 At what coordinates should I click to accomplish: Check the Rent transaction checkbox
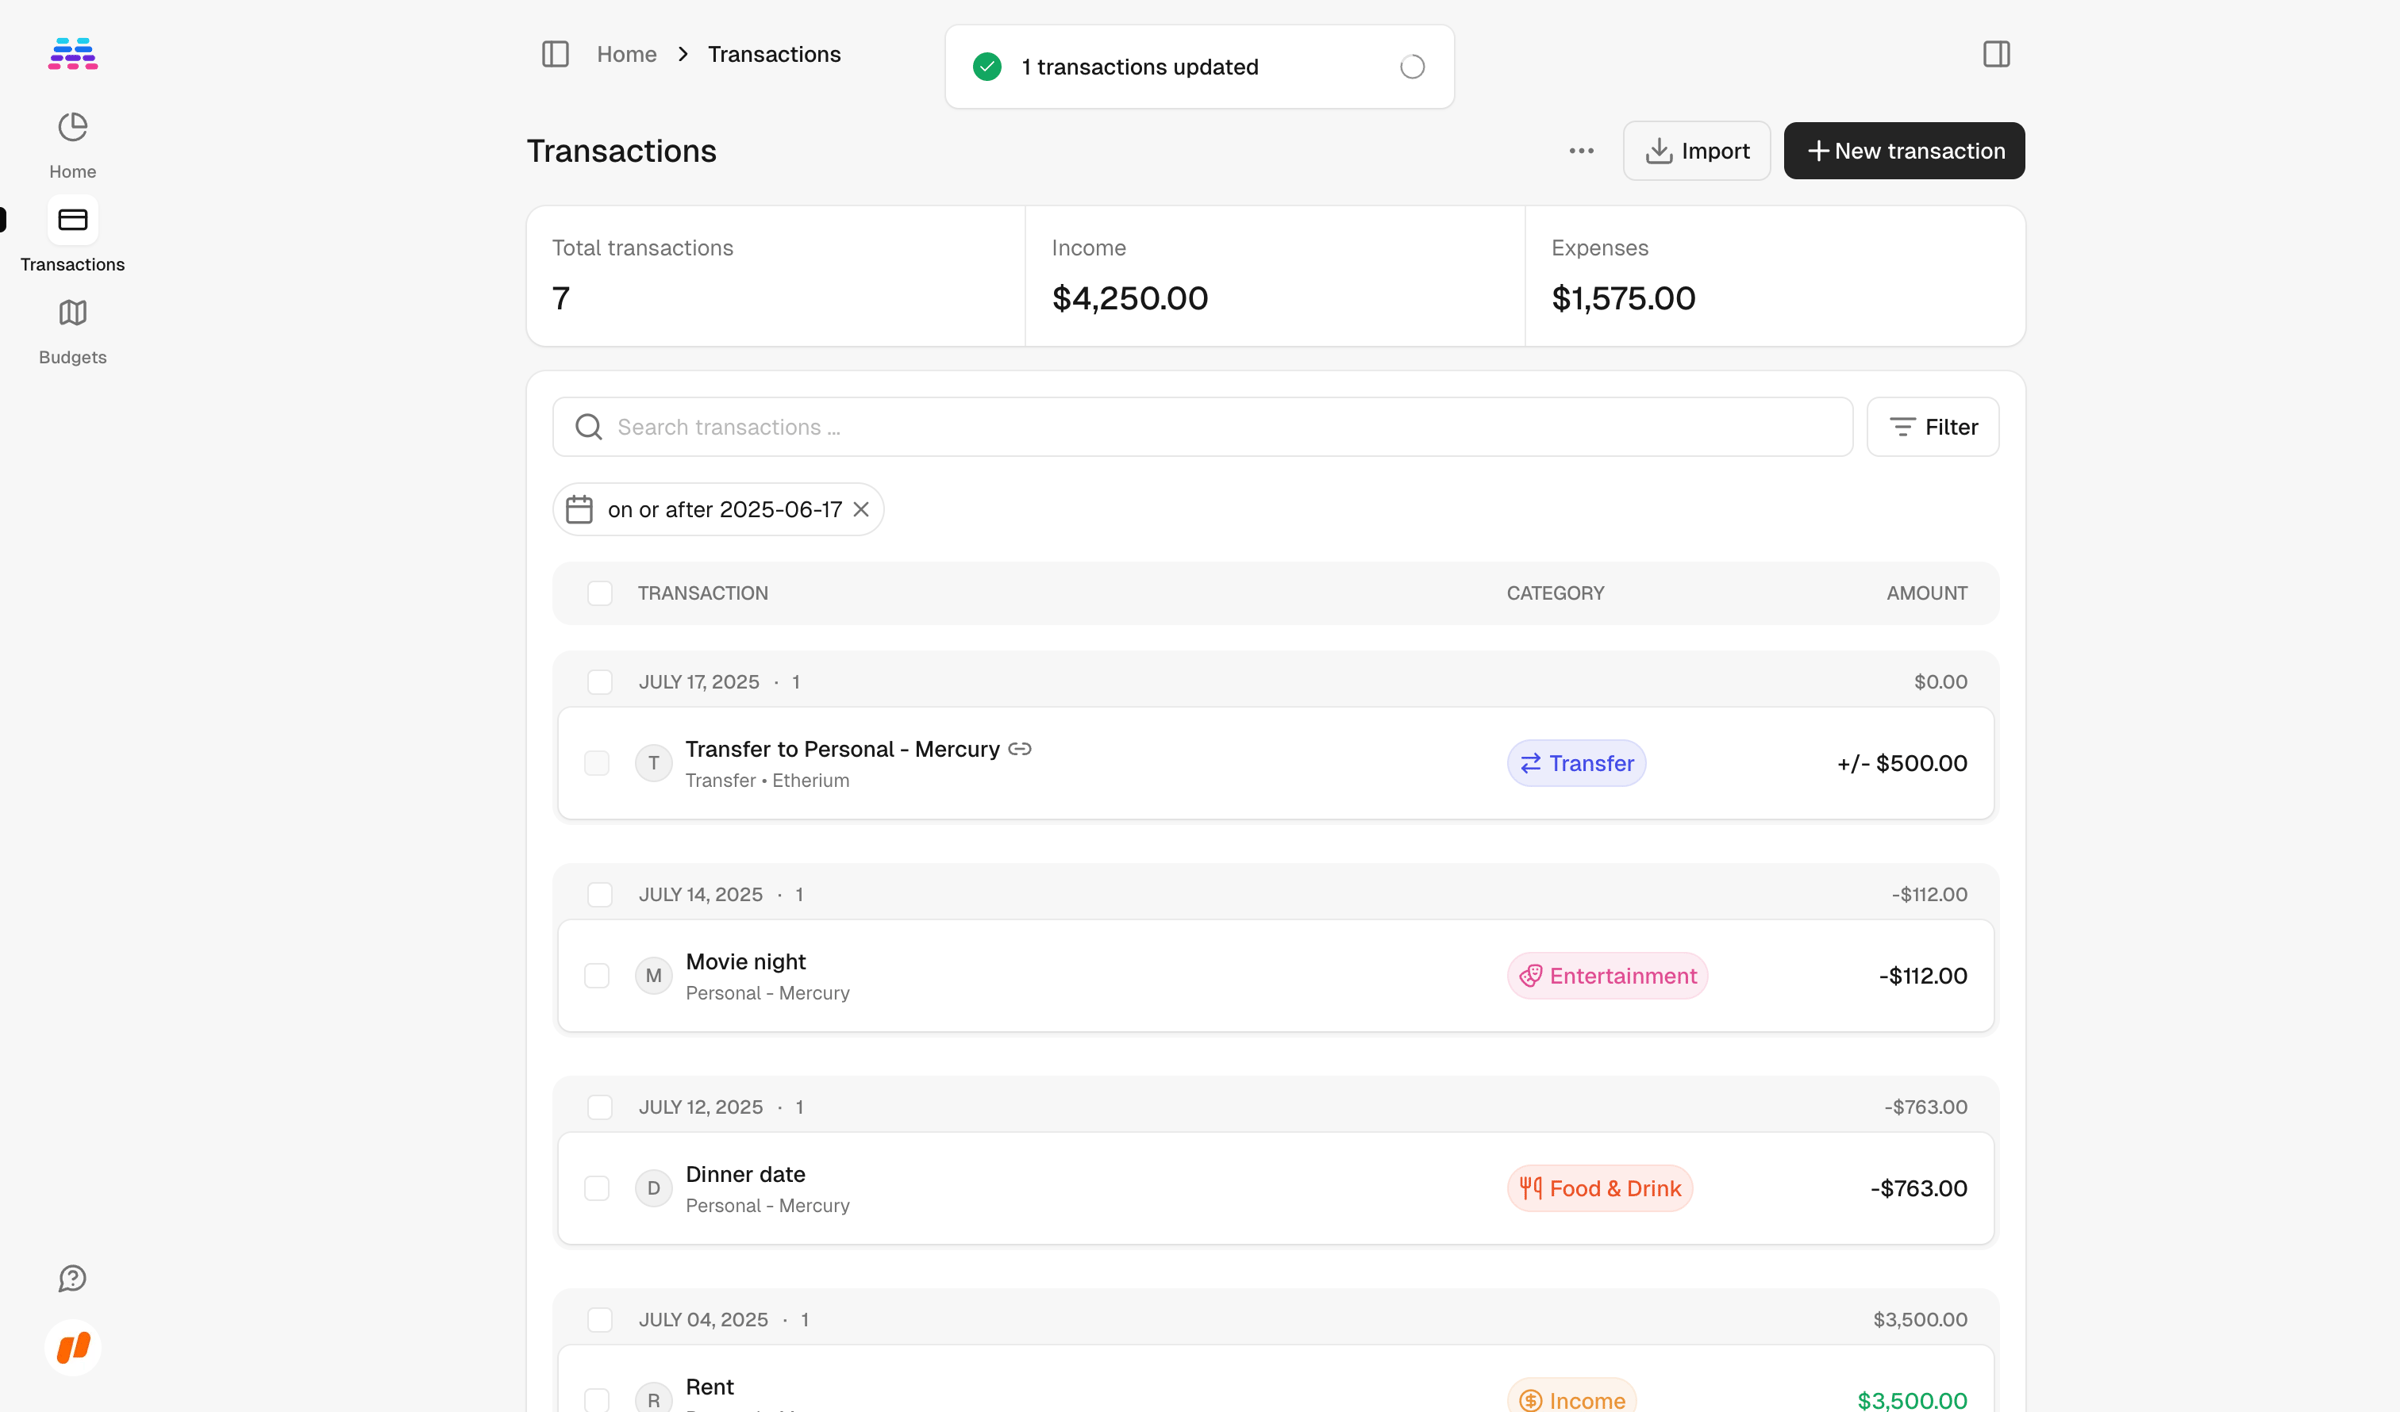(x=597, y=1400)
